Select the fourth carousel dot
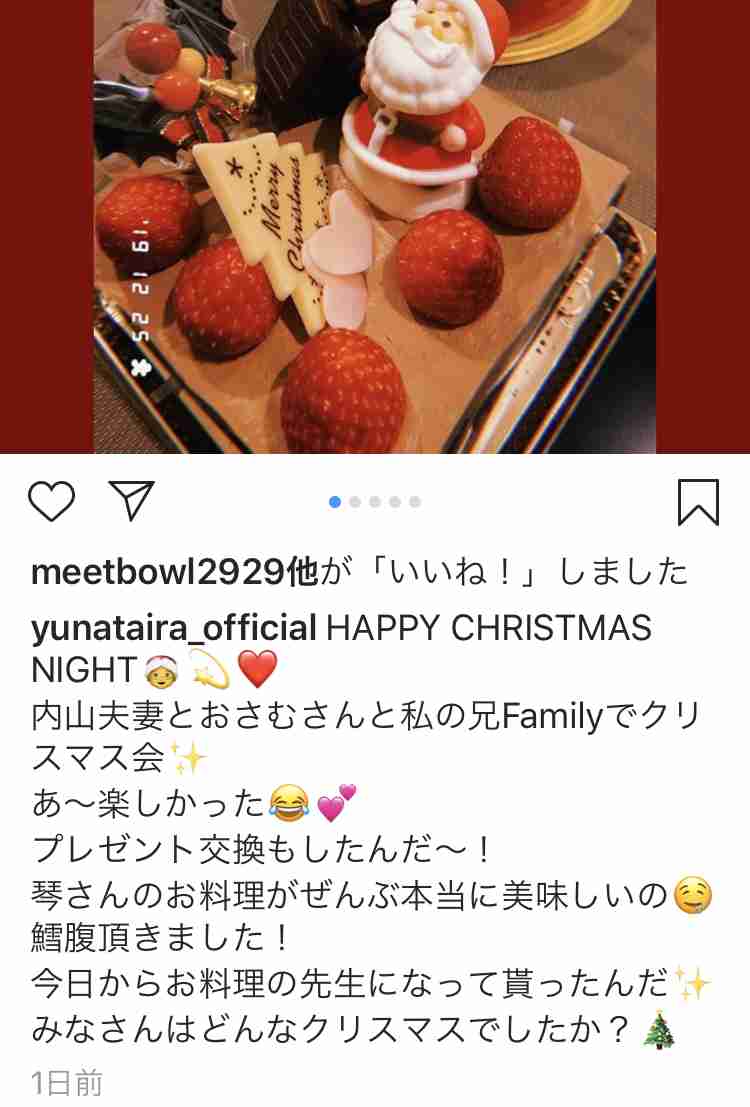 pyautogui.click(x=395, y=502)
